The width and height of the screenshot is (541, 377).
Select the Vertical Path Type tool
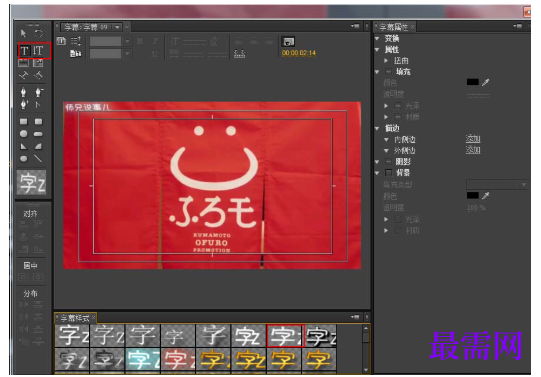click(x=38, y=75)
